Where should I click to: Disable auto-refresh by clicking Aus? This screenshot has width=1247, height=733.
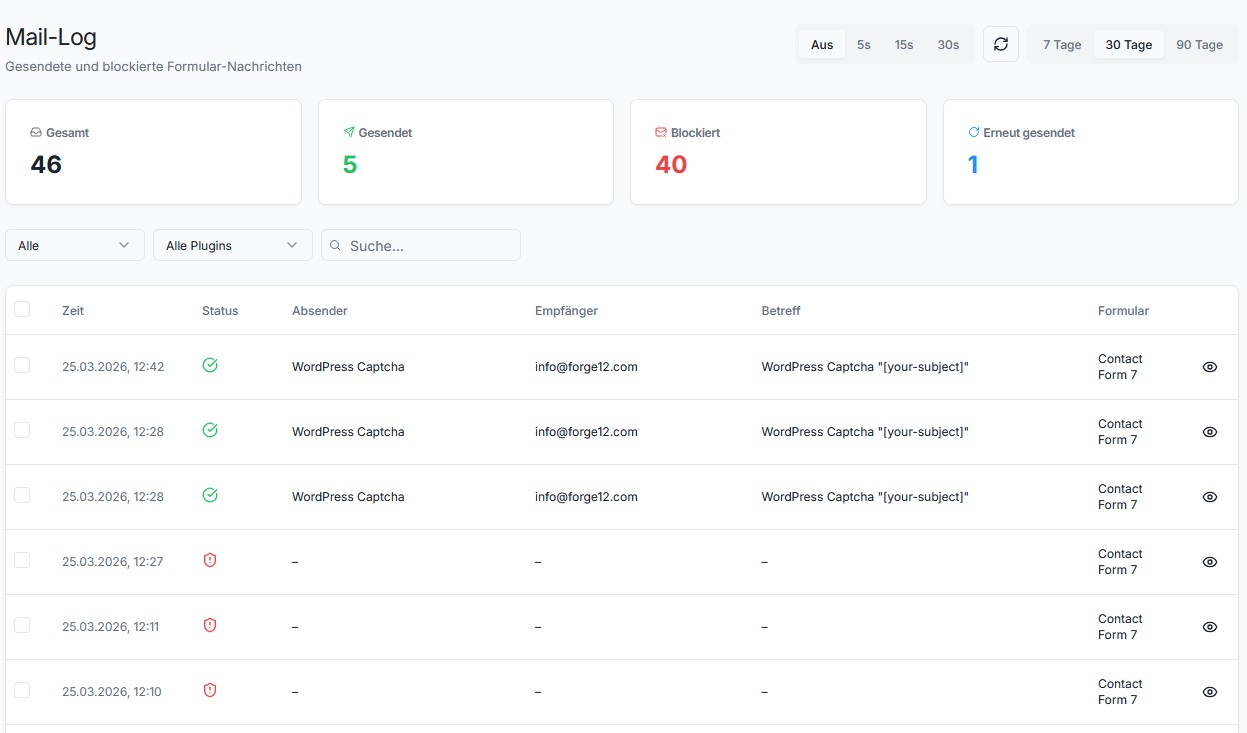click(821, 44)
